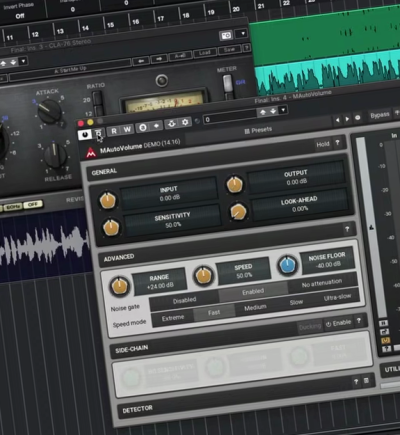Click the A/B comparison icon in MAutoVolume toolbar
The image size is (400, 435).
coord(143,127)
